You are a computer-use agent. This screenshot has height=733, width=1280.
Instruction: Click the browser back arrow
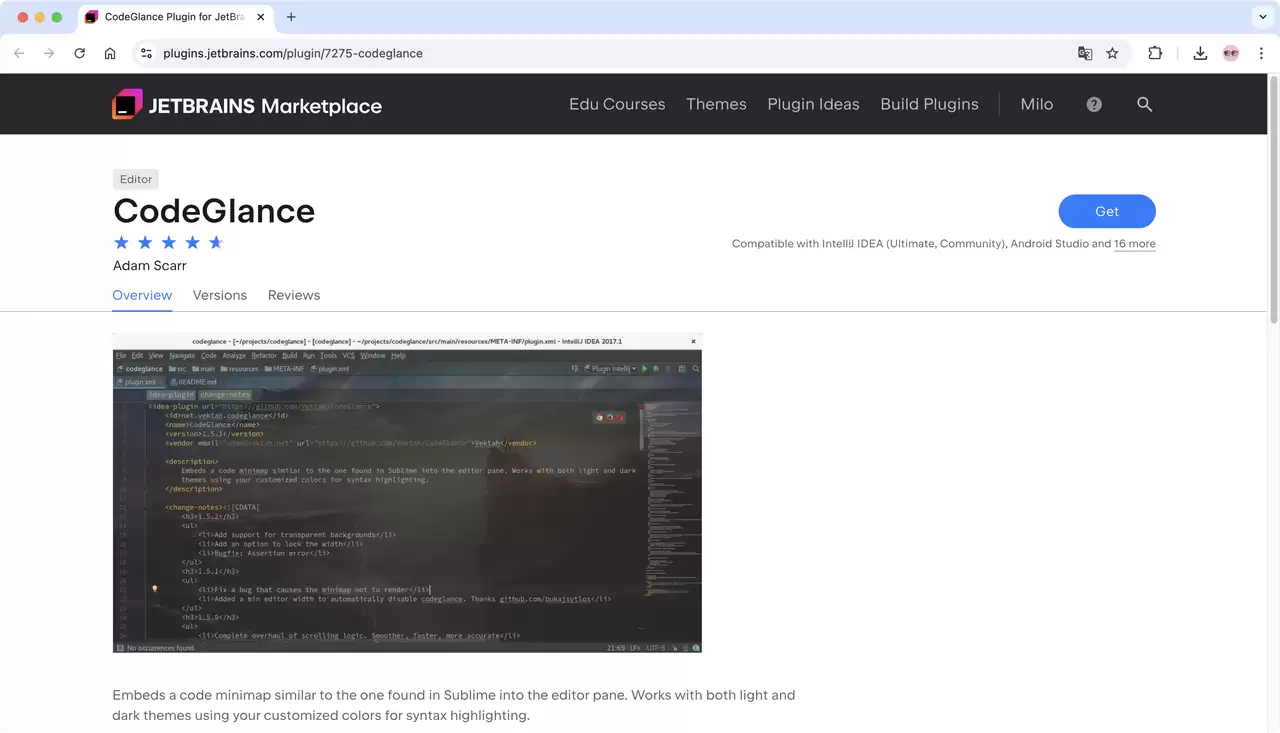pos(19,53)
